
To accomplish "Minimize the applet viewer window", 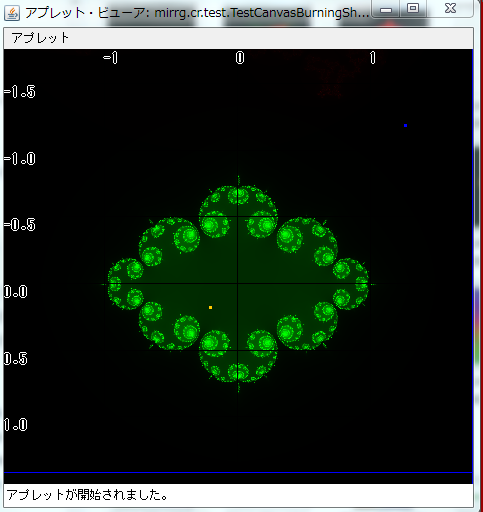I will click(x=386, y=9).
